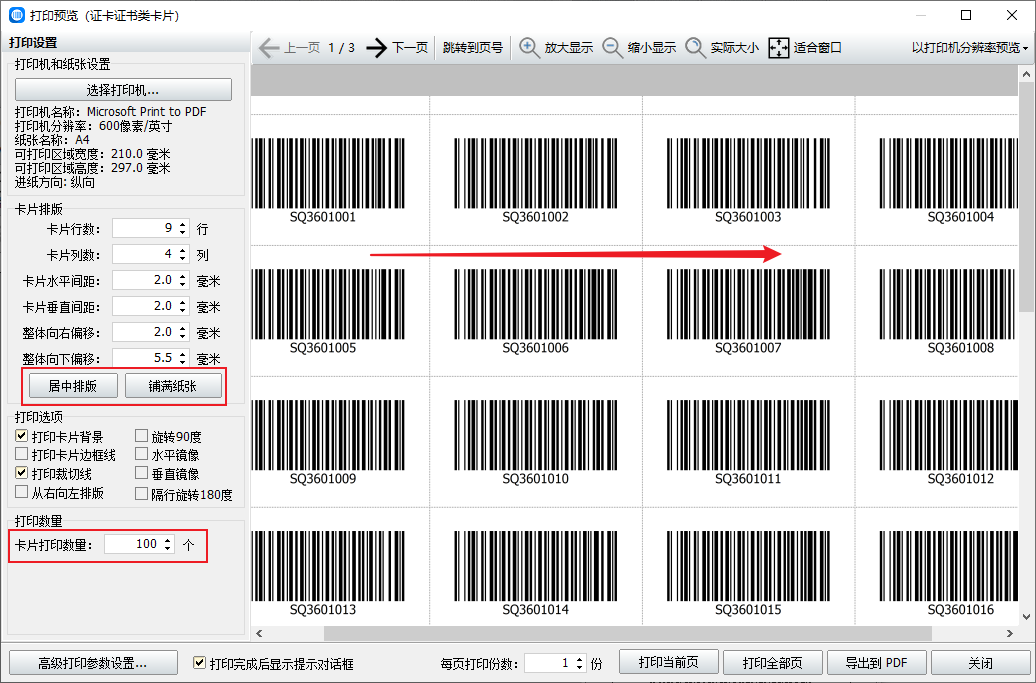Toggle 打印卡片背景 checkbox
Screen dimensions: 1036x683
[22, 436]
